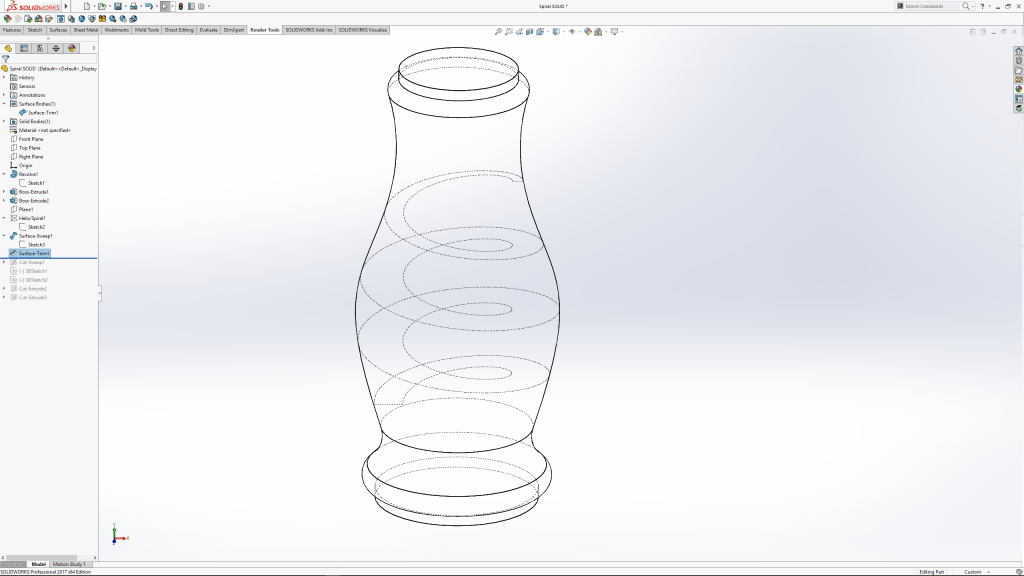The image size is (1024, 576).
Task: Expand the Boss-Extrude1 feature
Action: 4,192
